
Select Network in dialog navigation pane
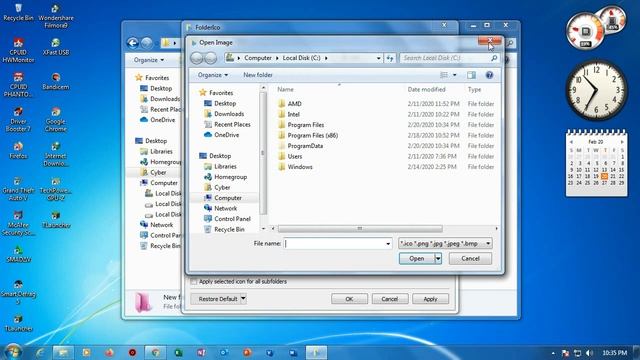coord(225,208)
